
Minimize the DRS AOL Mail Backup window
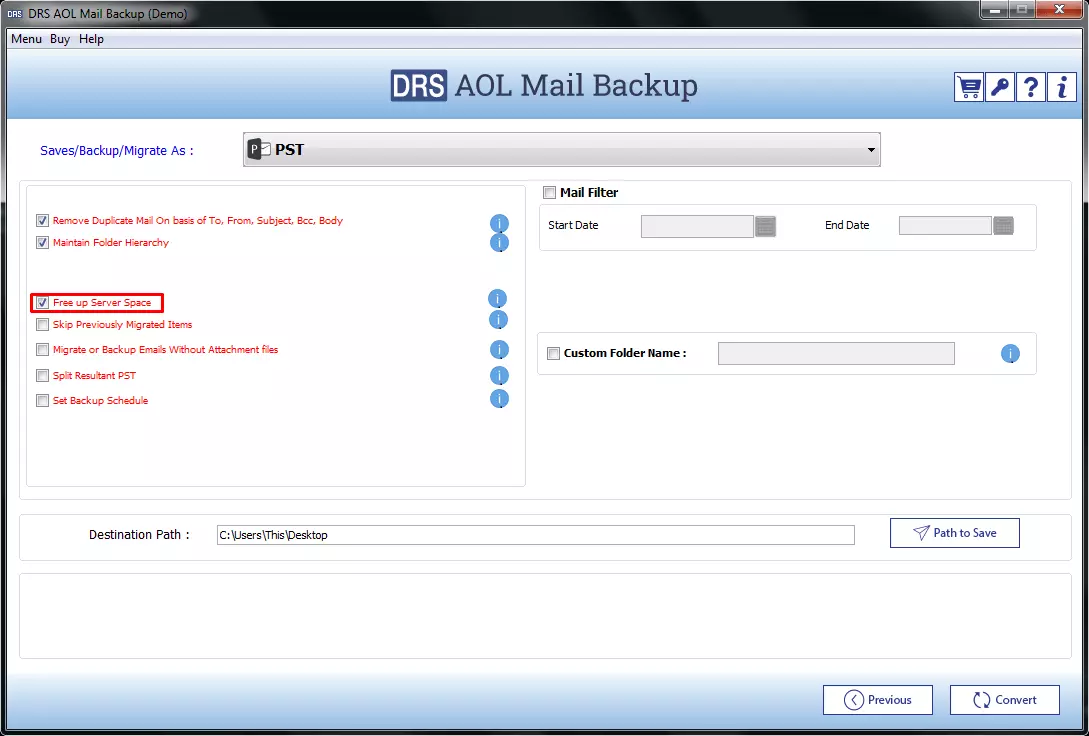995,10
